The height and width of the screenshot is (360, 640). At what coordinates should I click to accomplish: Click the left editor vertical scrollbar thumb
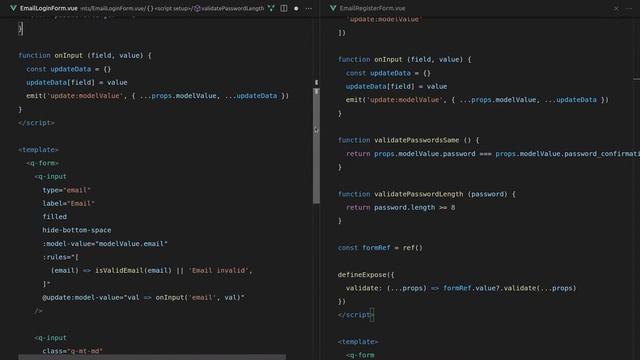[316, 146]
